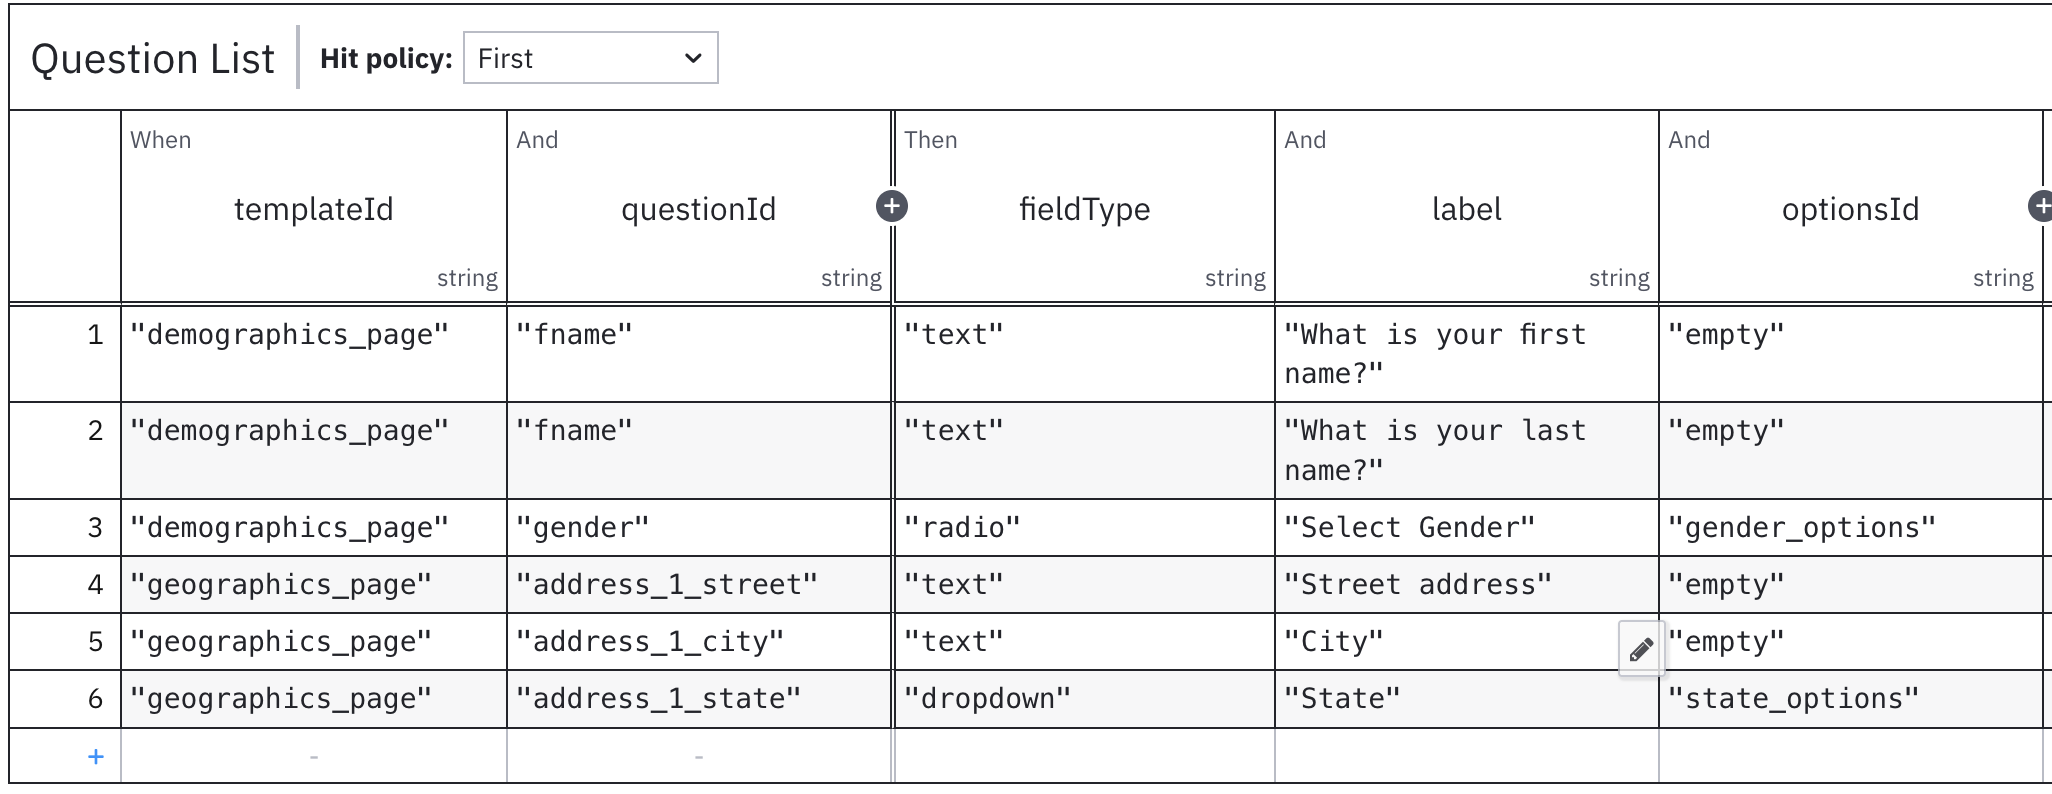Edit the "Select Gender" label cell
Viewport: 2052px width, 794px height.
[1467, 527]
